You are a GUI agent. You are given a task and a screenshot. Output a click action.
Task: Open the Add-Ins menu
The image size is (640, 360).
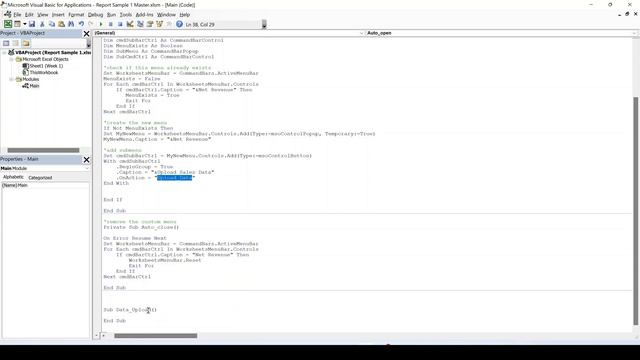pyautogui.click(x=144, y=15)
